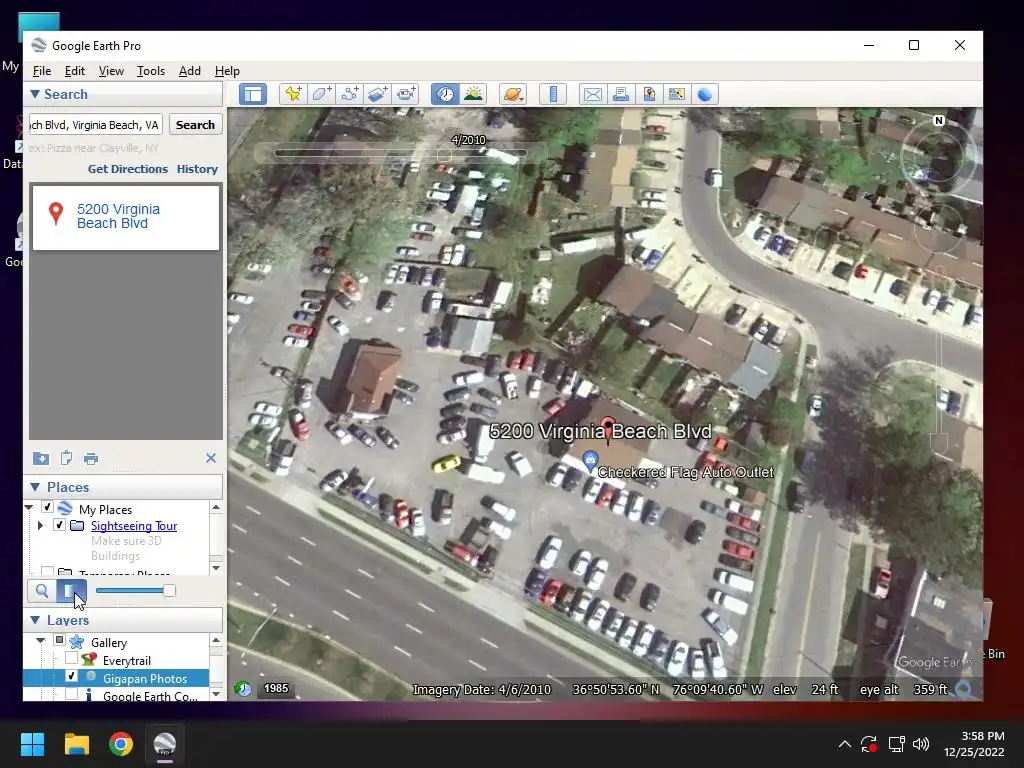Viewport: 1024px width, 768px height.
Task: Open the Edit menu
Action: (x=74, y=71)
